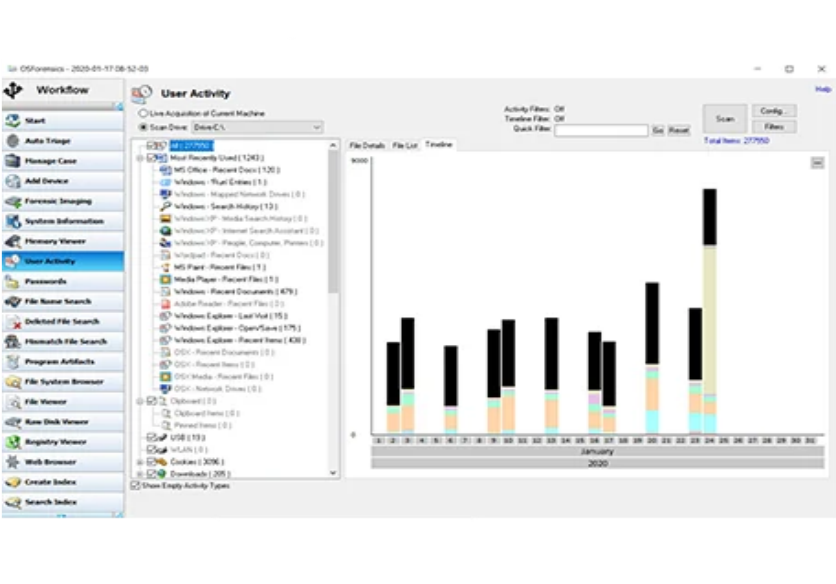Open Raw Disk Viewer module
The image size is (836, 584).
pyautogui.click(x=62, y=422)
